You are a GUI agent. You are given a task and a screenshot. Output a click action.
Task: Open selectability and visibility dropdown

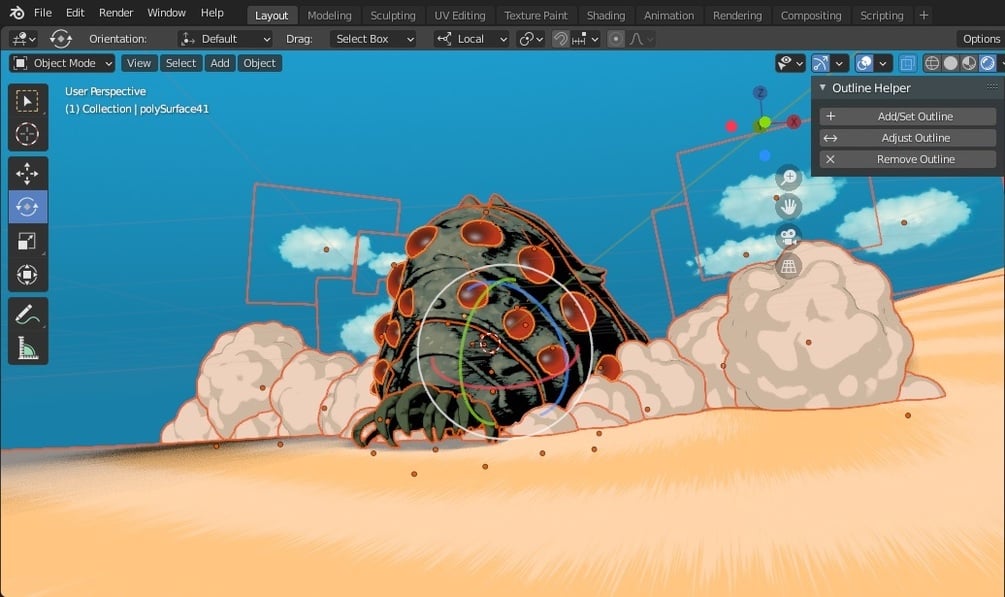coord(790,63)
